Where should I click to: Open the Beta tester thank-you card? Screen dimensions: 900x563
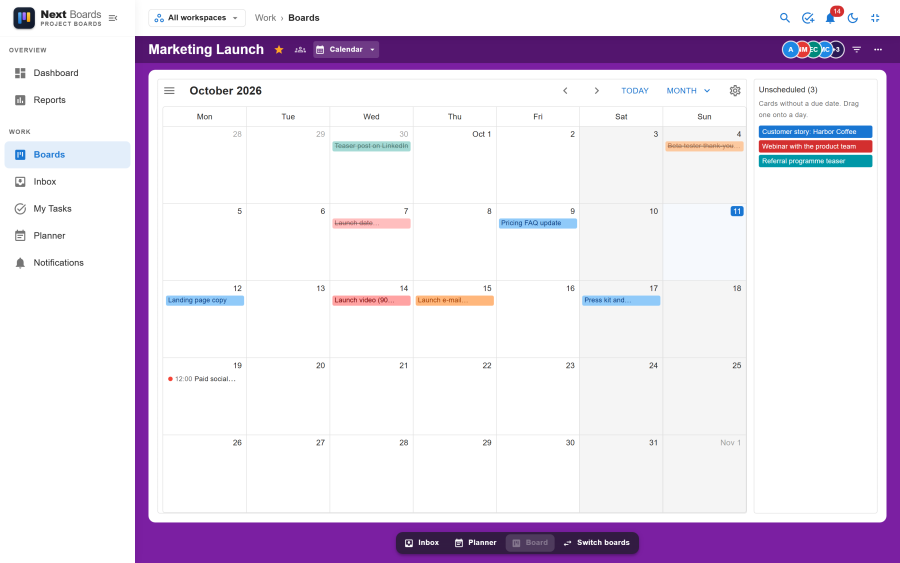pos(704,146)
